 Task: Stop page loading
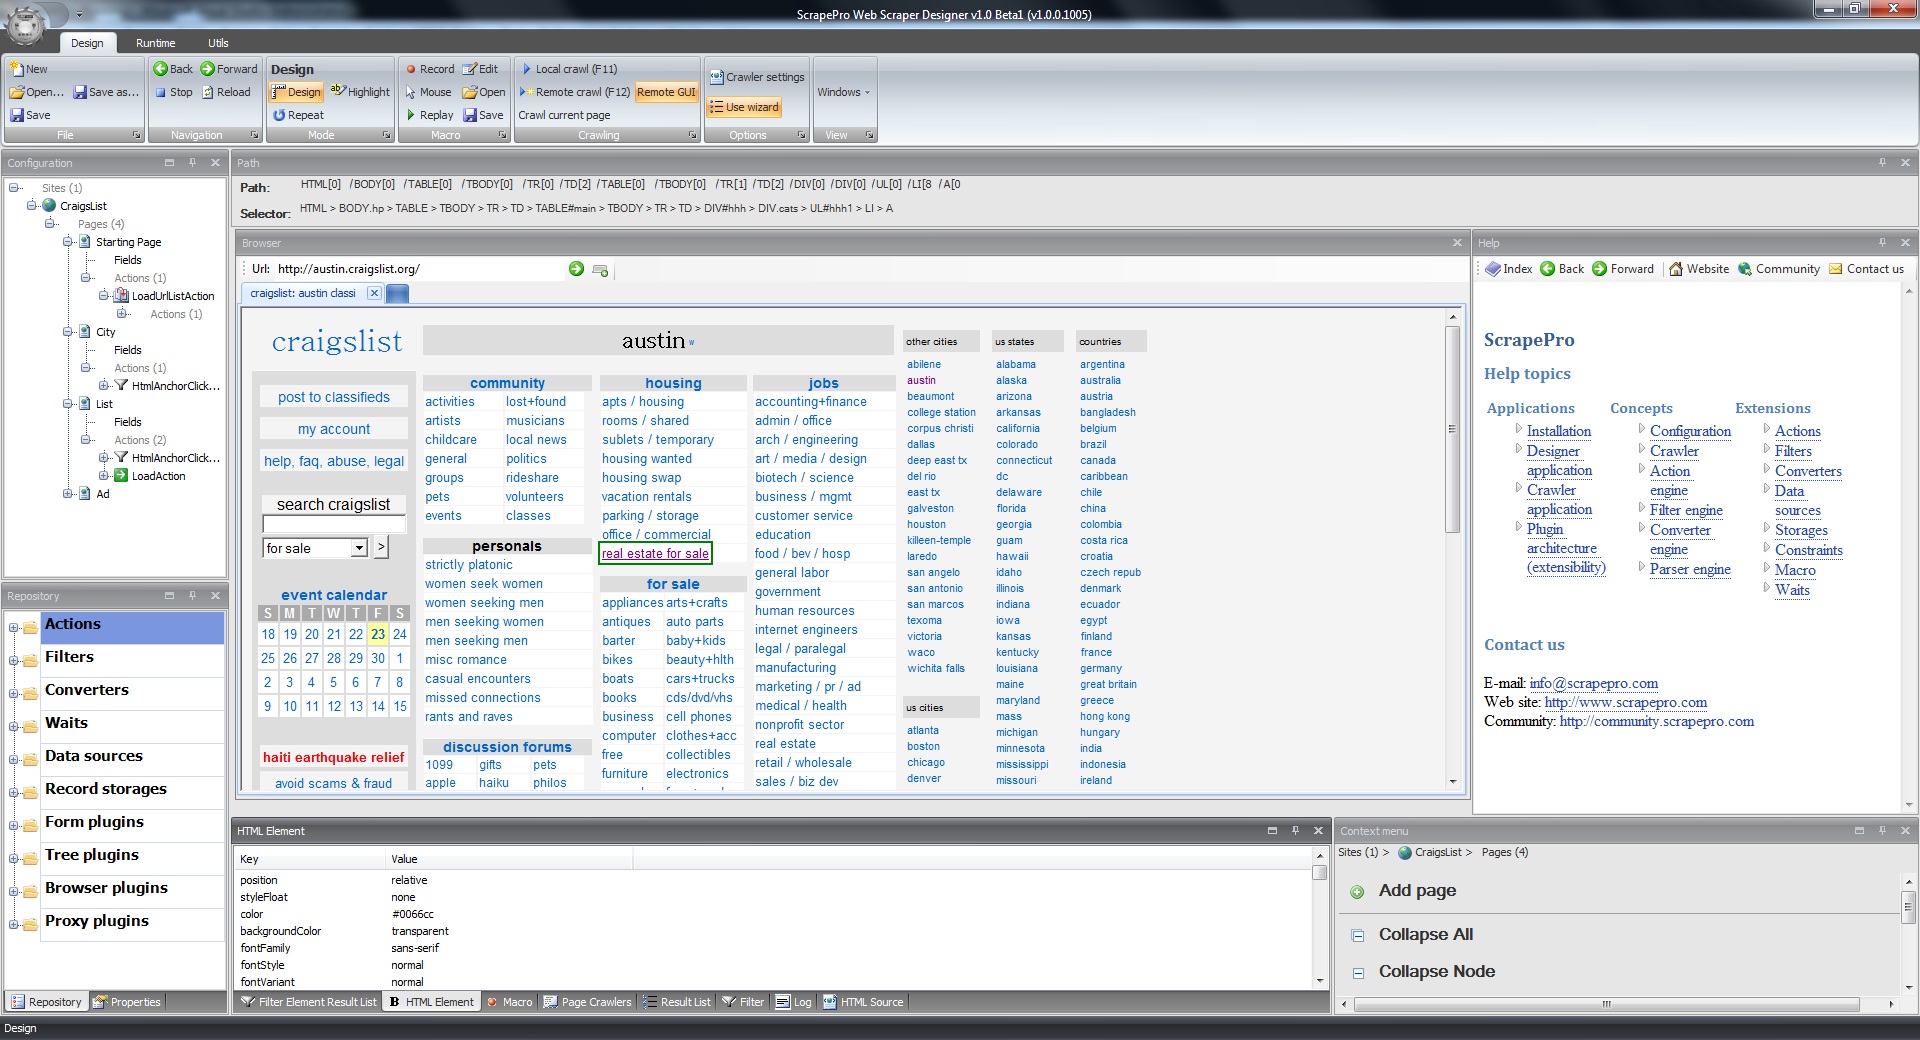click(x=173, y=92)
